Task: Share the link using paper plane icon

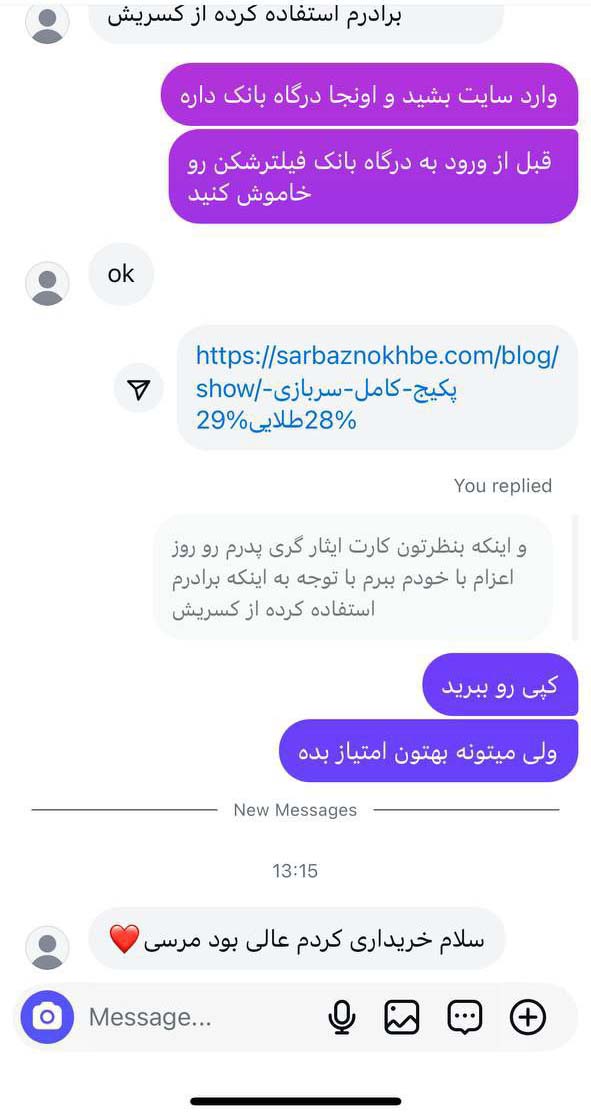Action: pyautogui.click(x=139, y=388)
